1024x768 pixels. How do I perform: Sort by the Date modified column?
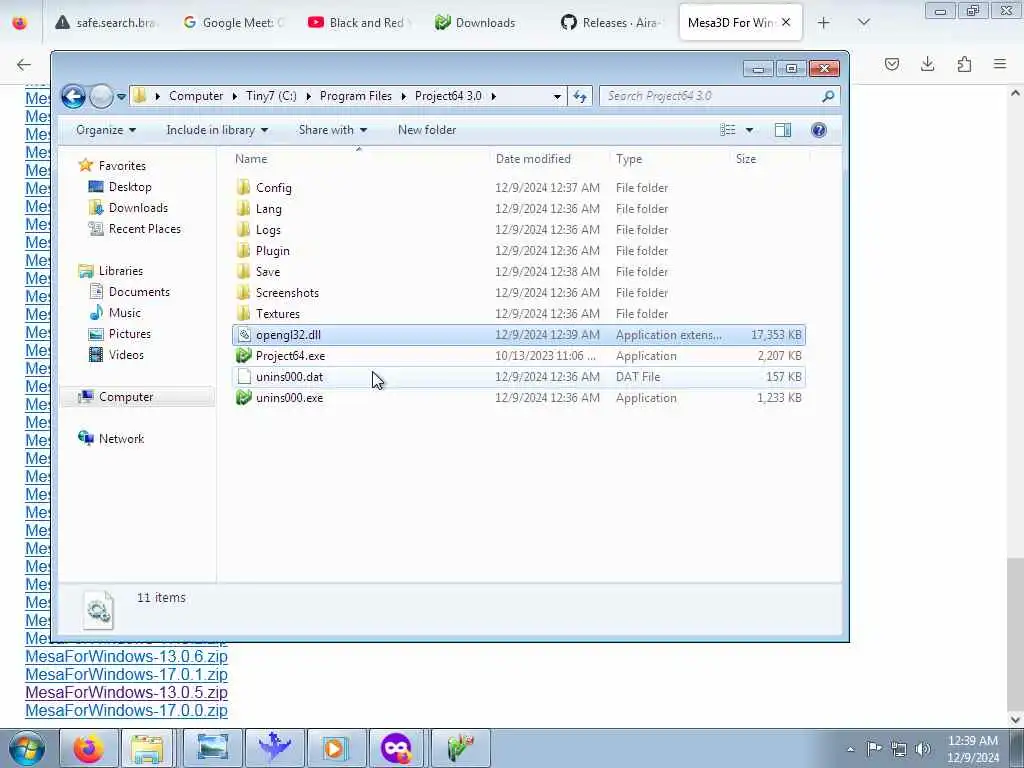(533, 159)
